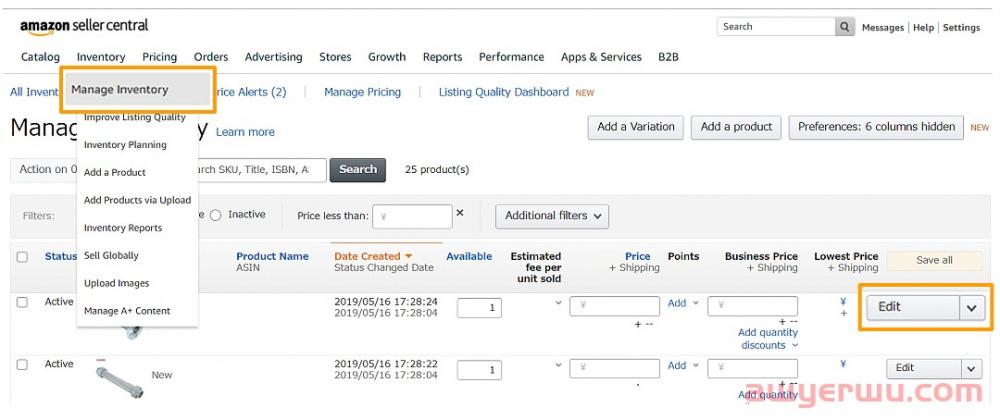Image resolution: width=1000 pixels, height=420 pixels.
Task: Expand the Additional filters dropdown
Action: (x=553, y=216)
